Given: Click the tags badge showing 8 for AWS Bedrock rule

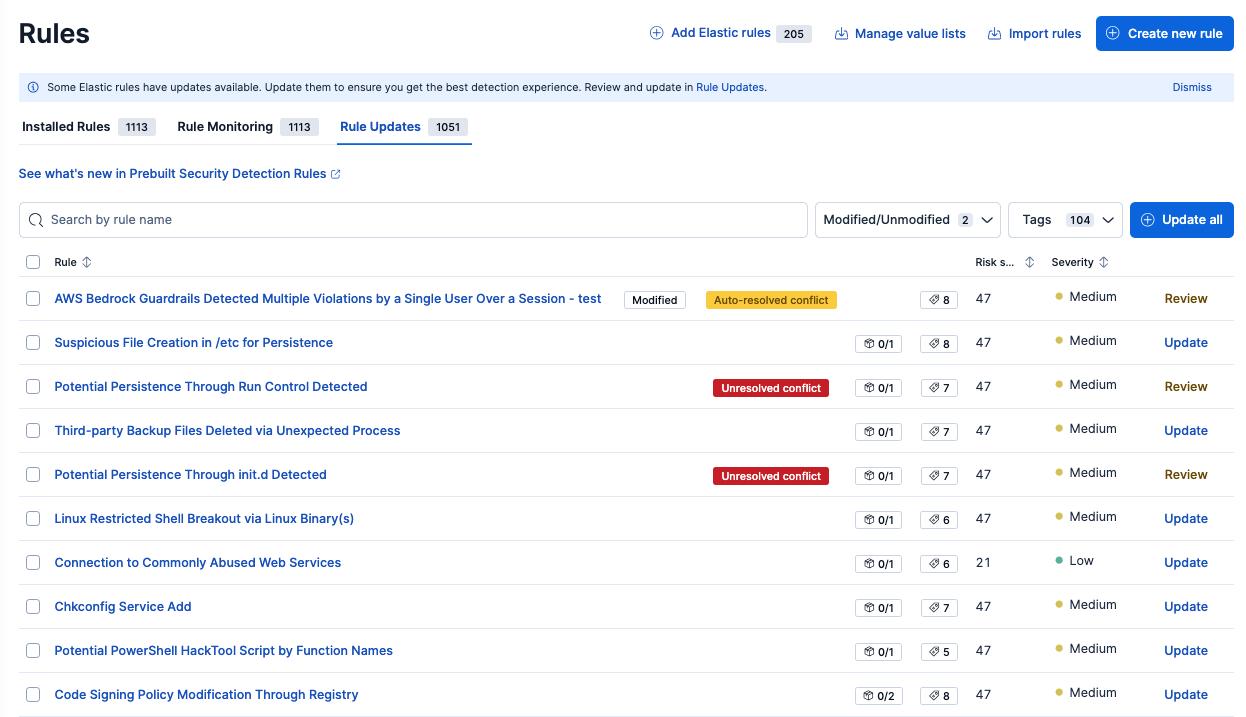Looking at the screenshot, I should [939, 300].
